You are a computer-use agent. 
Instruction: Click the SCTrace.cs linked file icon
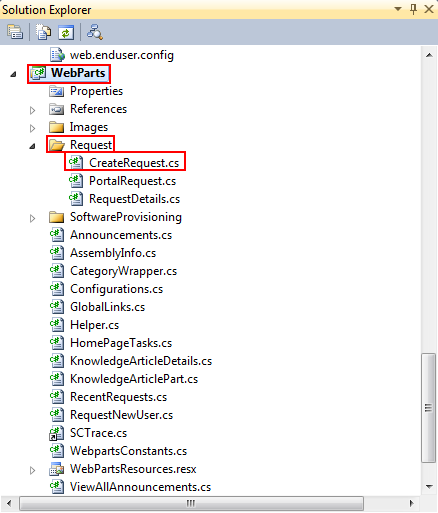(x=57, y=433)
